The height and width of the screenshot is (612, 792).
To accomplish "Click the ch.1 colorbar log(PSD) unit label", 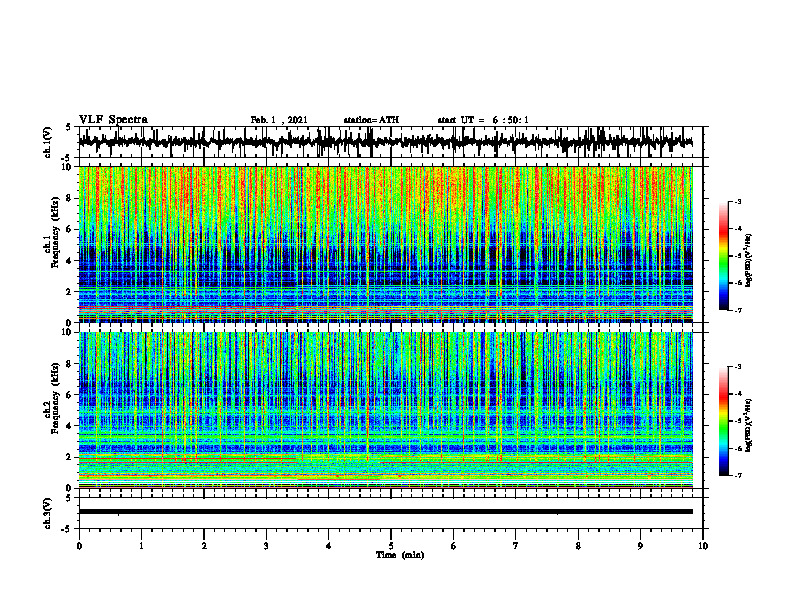I will [749, 260].
